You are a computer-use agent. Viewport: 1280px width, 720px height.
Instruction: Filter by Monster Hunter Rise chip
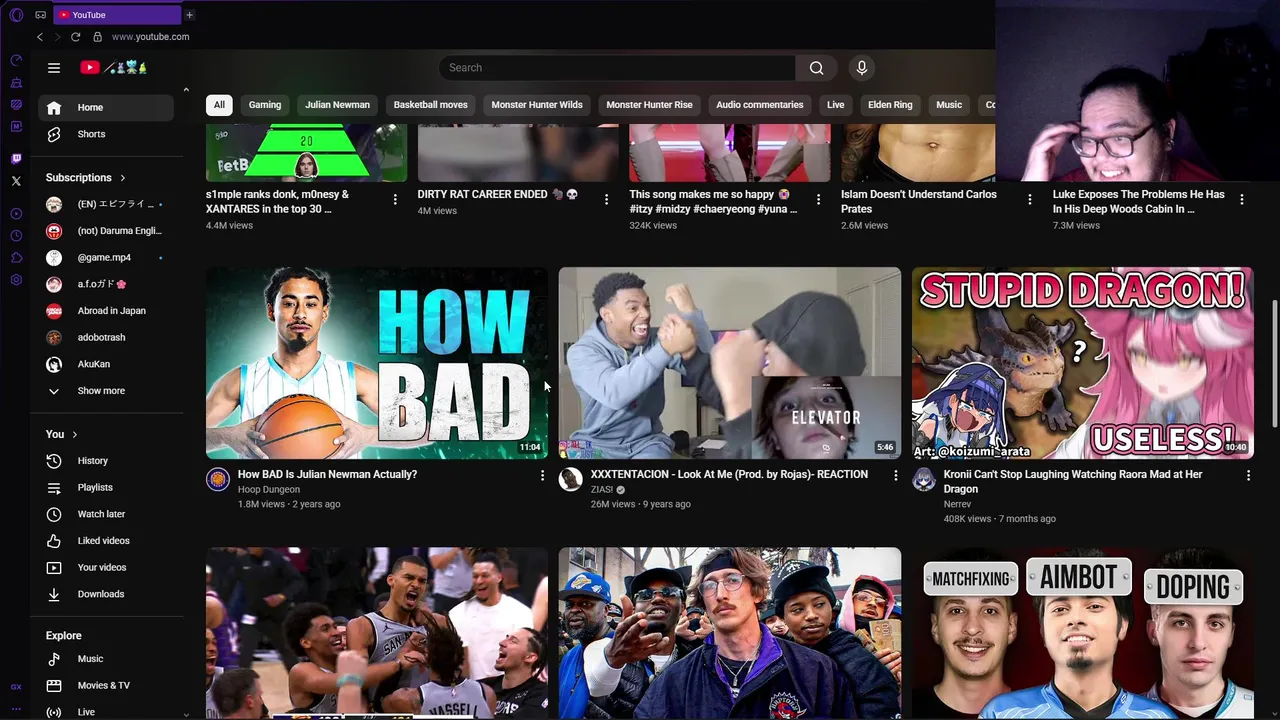click(649, 105)
